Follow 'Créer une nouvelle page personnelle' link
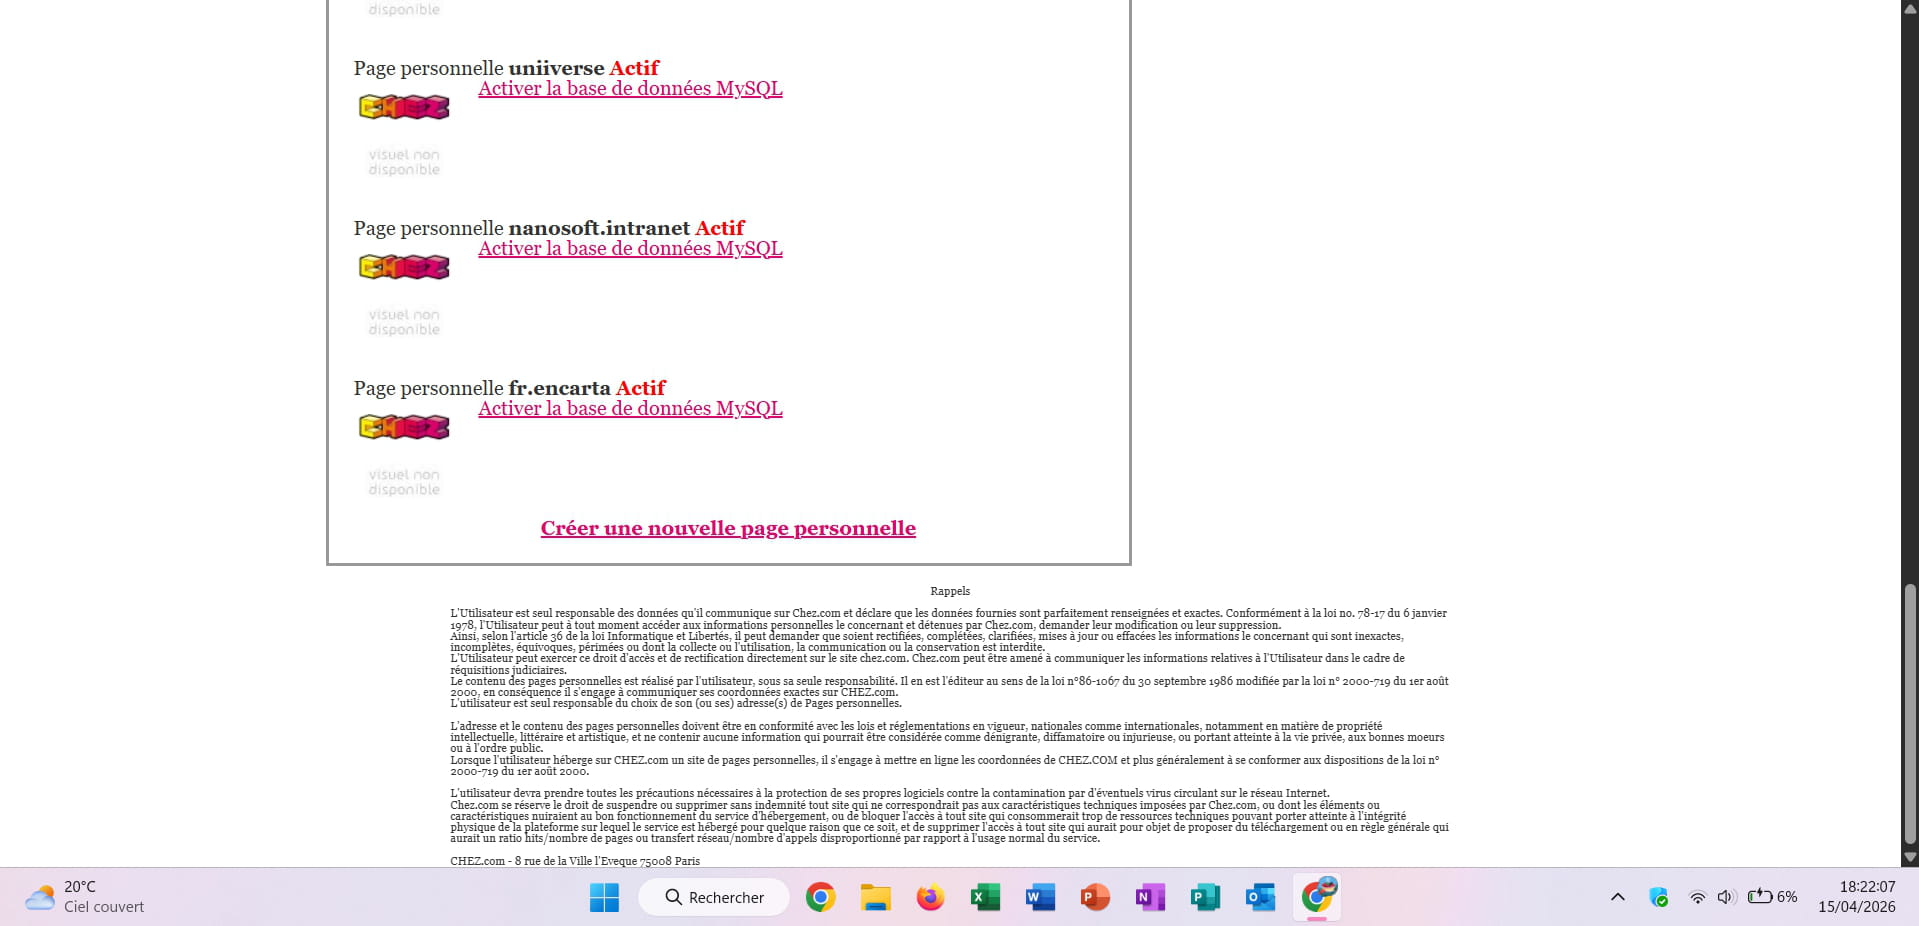The height and width of the screenshot is (926, 1919). [728, 528]
